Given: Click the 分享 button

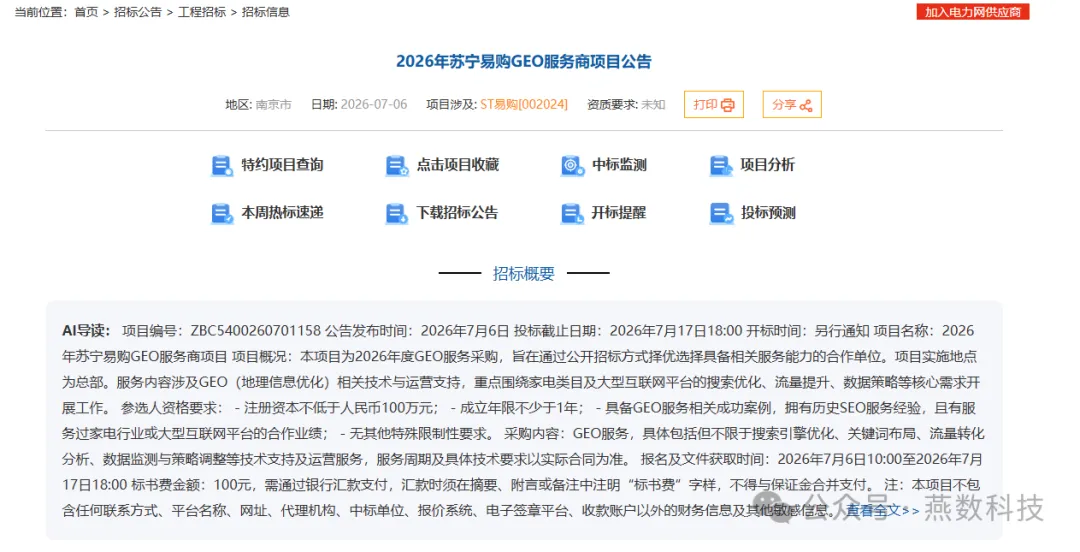Looking at the screenshot, I should click(792, 105).
